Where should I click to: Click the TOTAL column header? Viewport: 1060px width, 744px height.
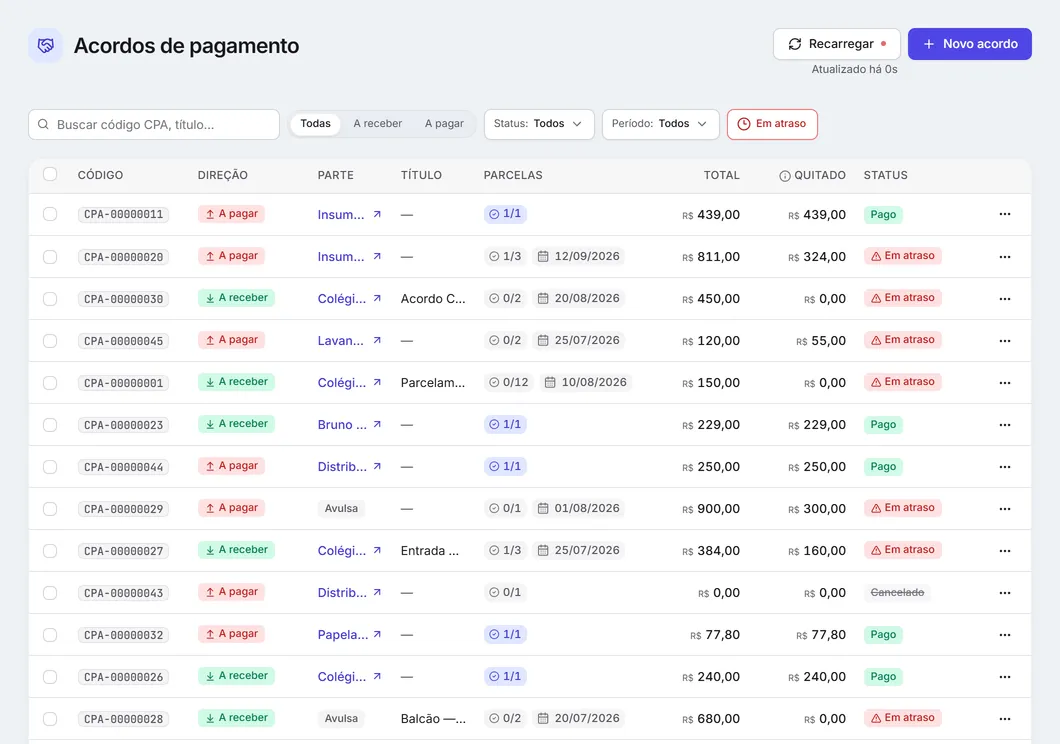tap(721, 175)
